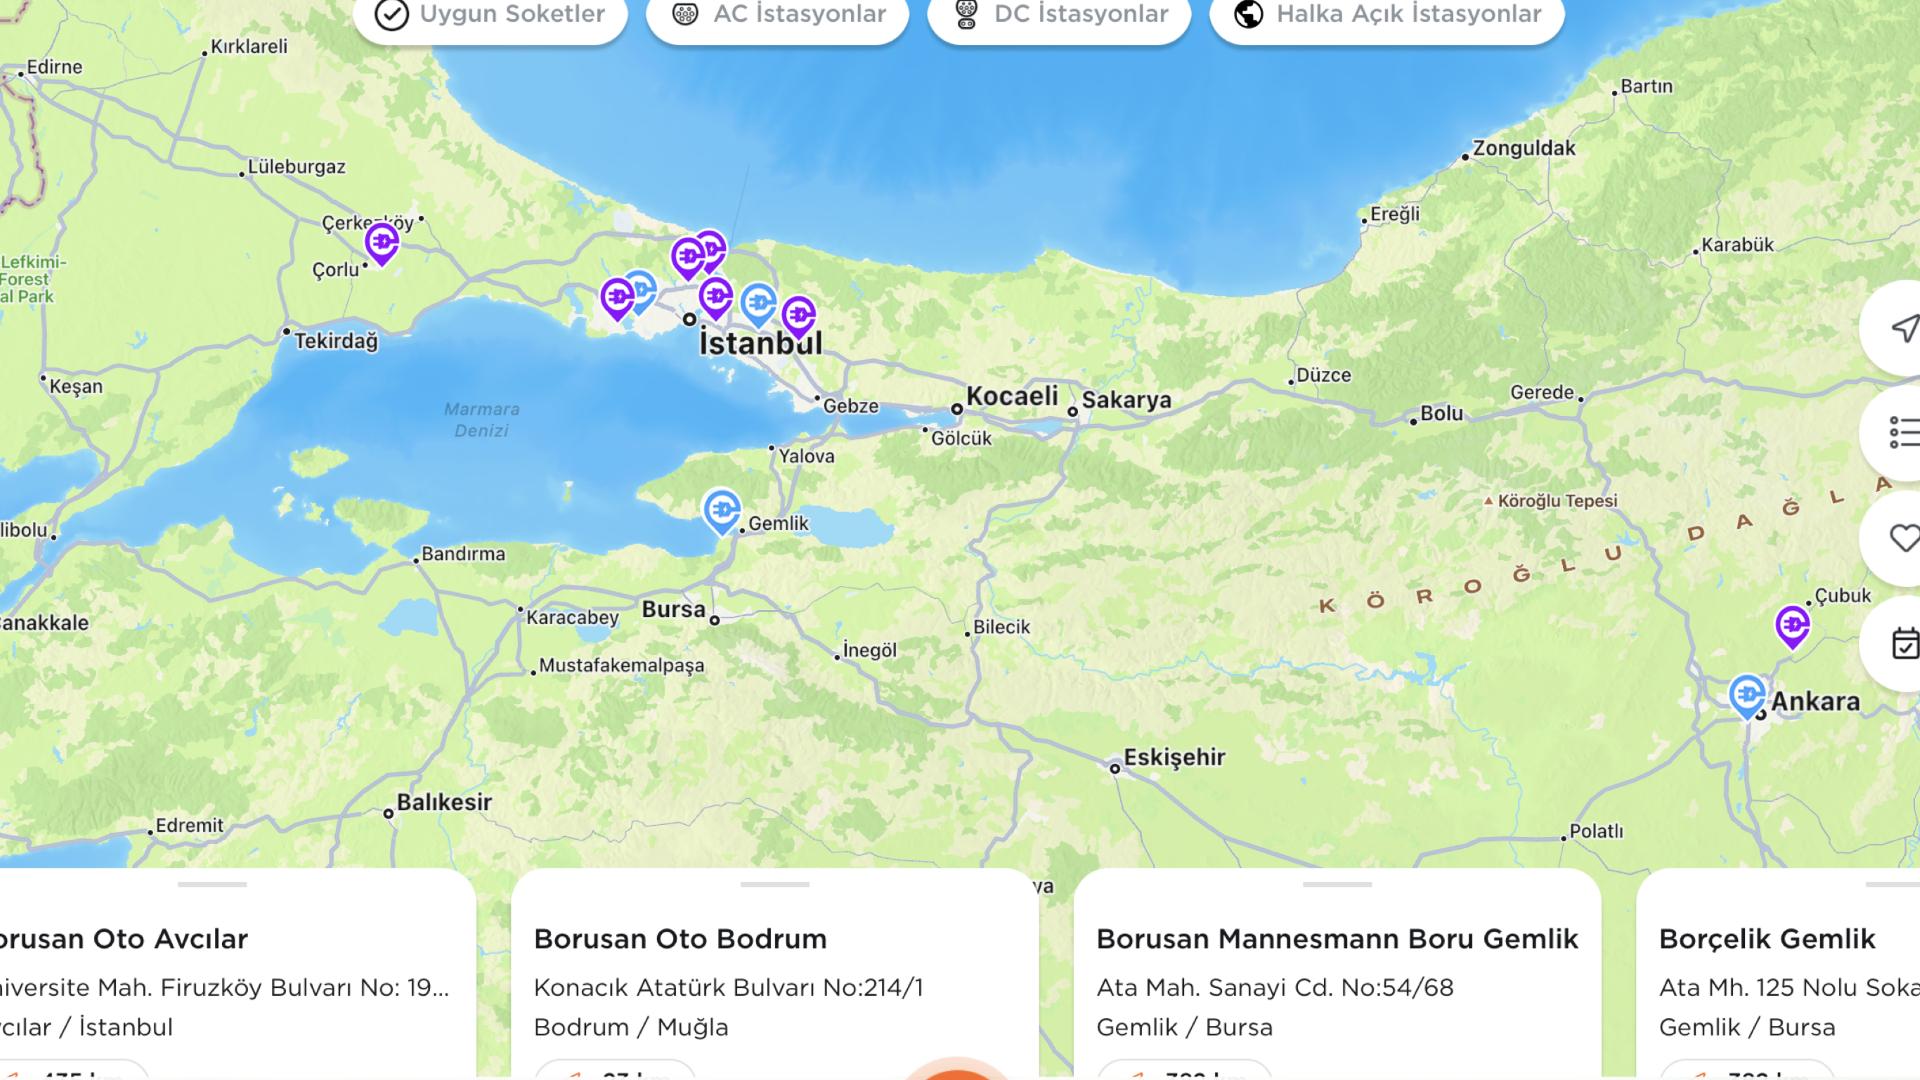Select northernmost purple pin in İstanbul cluster
The height and width of the screenshot is (1080, 1920).
(x=711, y=249)
